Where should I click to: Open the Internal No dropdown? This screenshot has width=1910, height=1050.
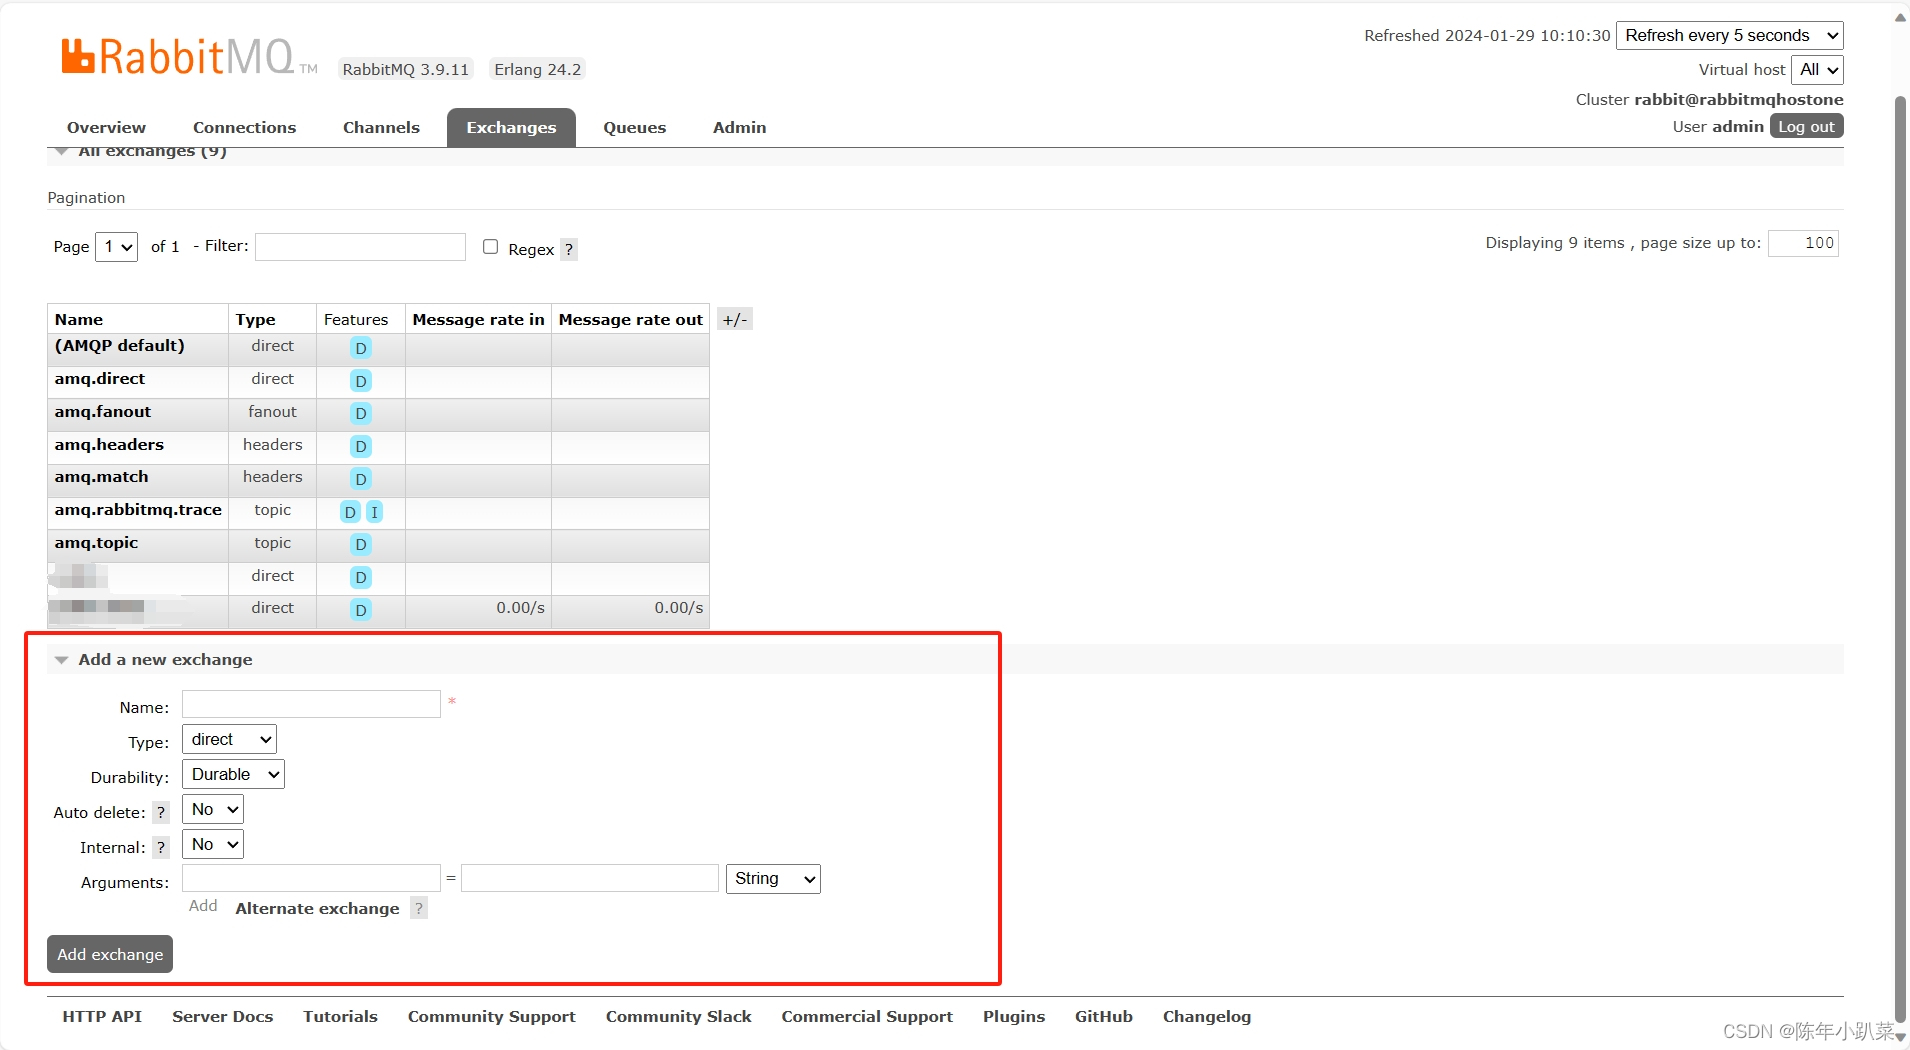click(213, 844)
